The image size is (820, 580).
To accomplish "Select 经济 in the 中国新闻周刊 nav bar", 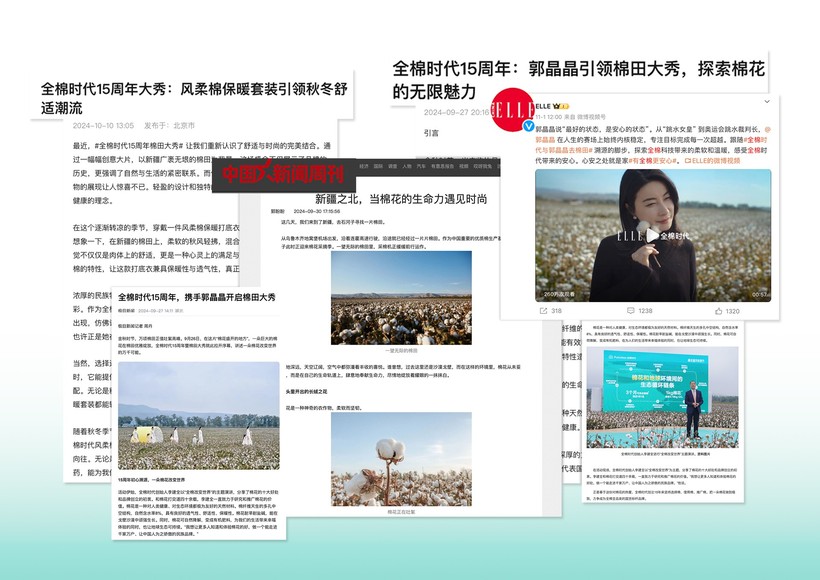I will point(364,166).
